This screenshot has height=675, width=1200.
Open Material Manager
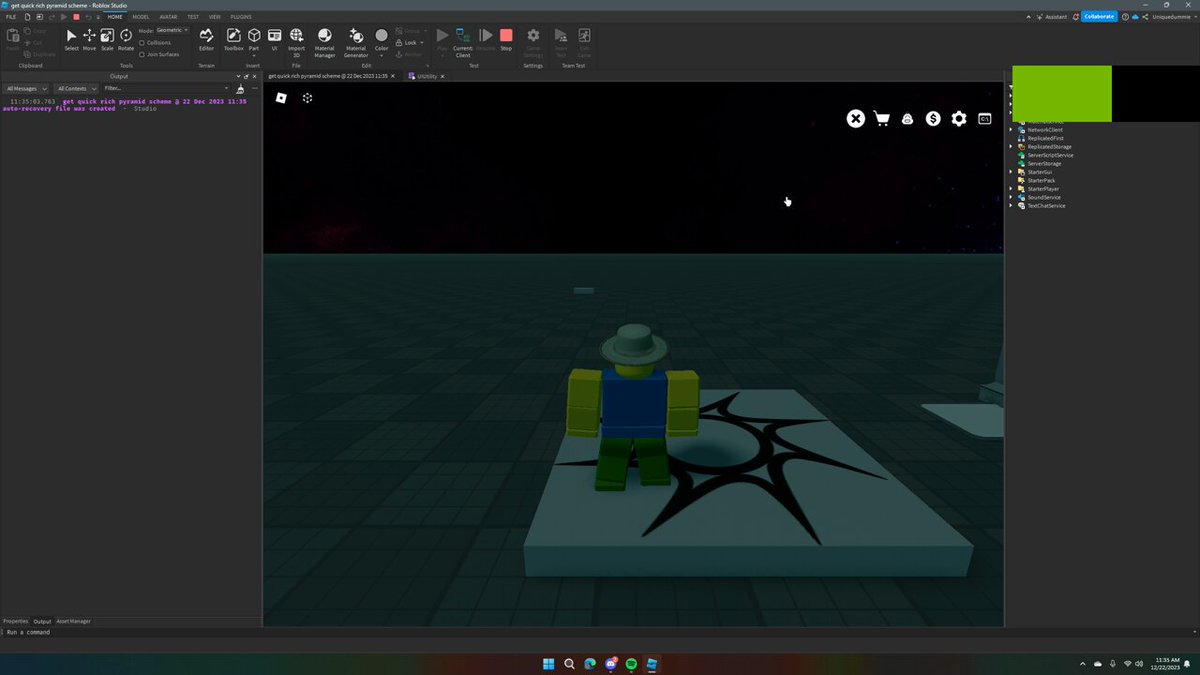click(x=325, y=42)
